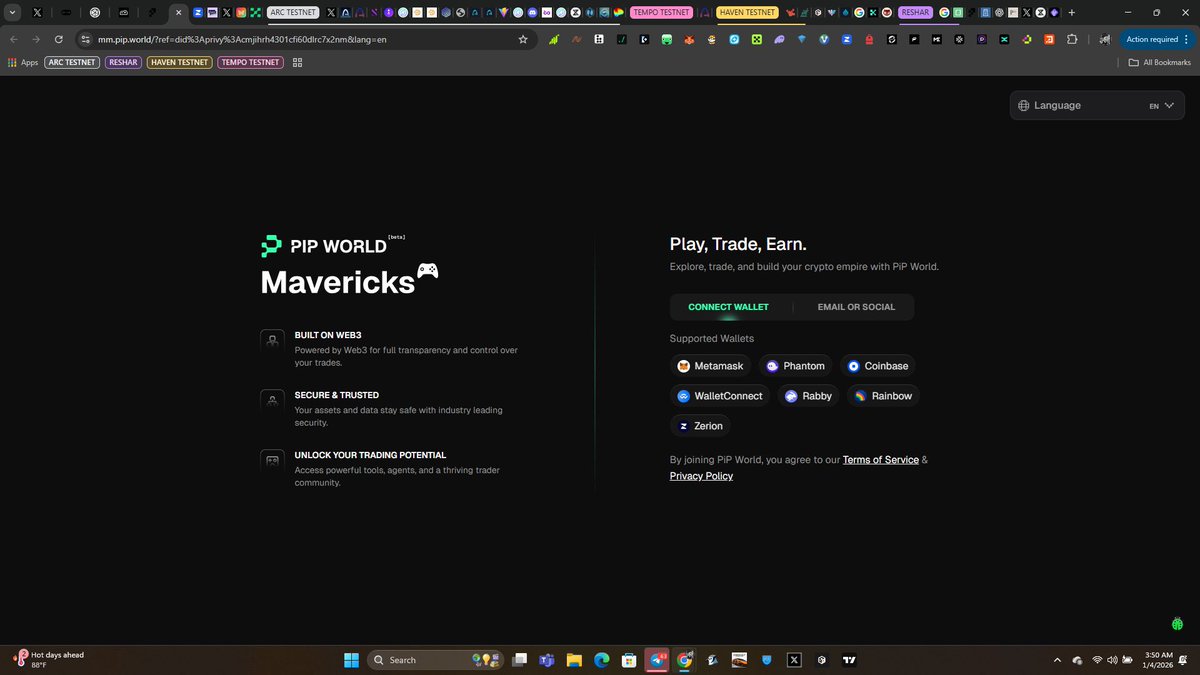Open the RESHAR bookmark
1200x675 pixels.
point(123,62)
